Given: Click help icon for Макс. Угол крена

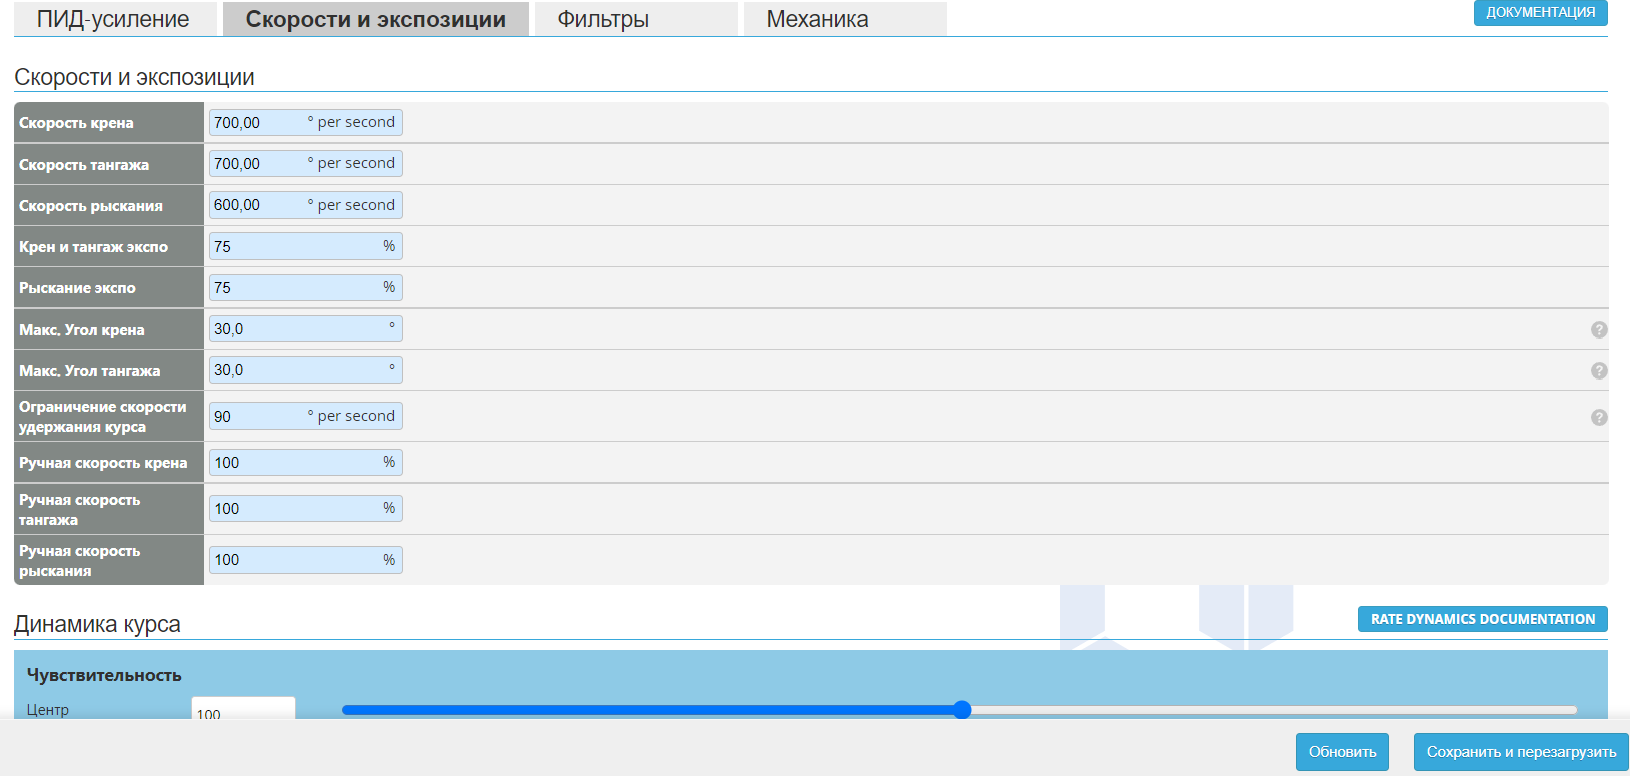Looking at the screenshot, I should (1598, 330).
